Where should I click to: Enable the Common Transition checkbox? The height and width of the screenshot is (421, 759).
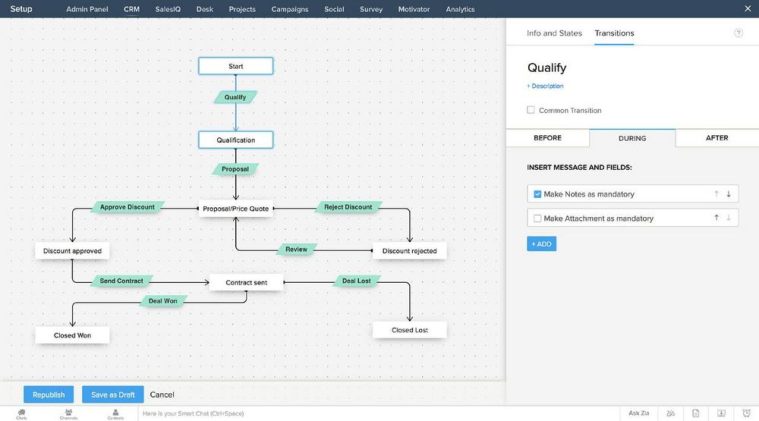click(x=531, y=110)
